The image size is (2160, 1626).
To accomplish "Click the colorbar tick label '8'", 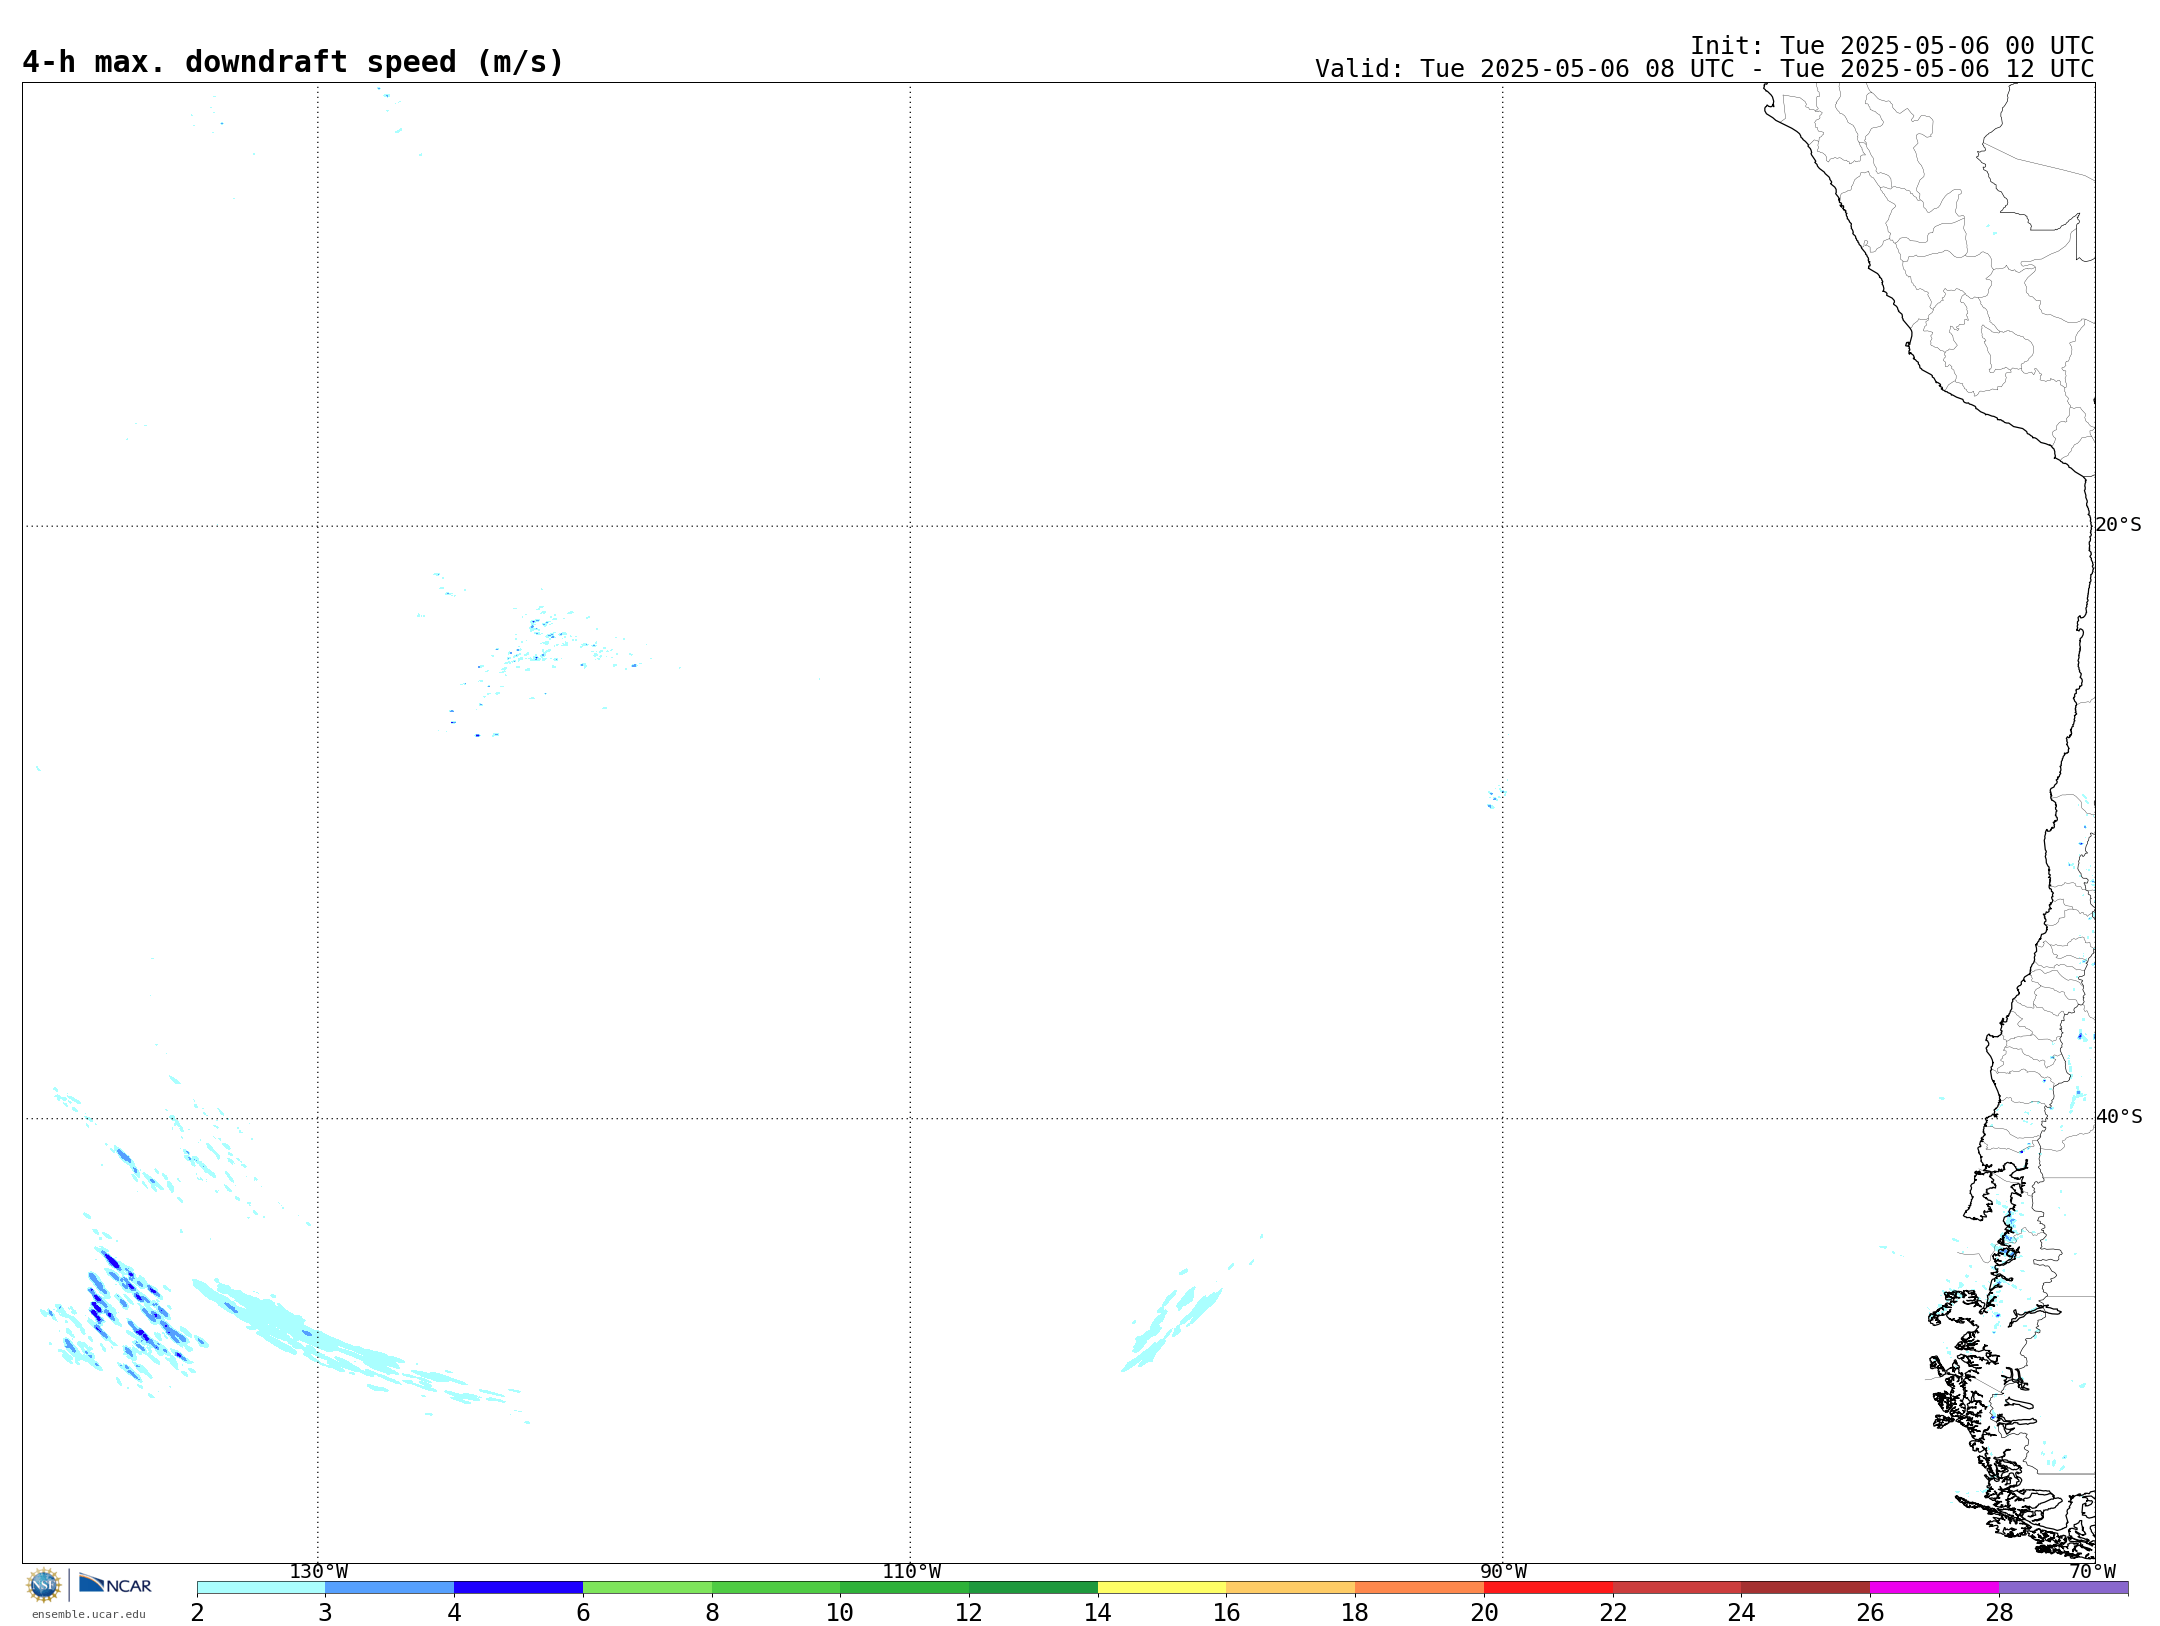I will point(712,1613).
